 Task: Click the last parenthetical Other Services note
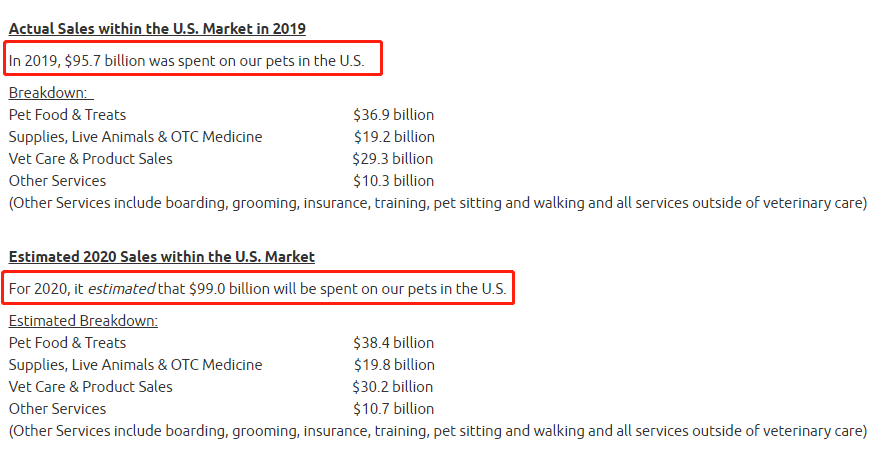click(x=437, y=431)
